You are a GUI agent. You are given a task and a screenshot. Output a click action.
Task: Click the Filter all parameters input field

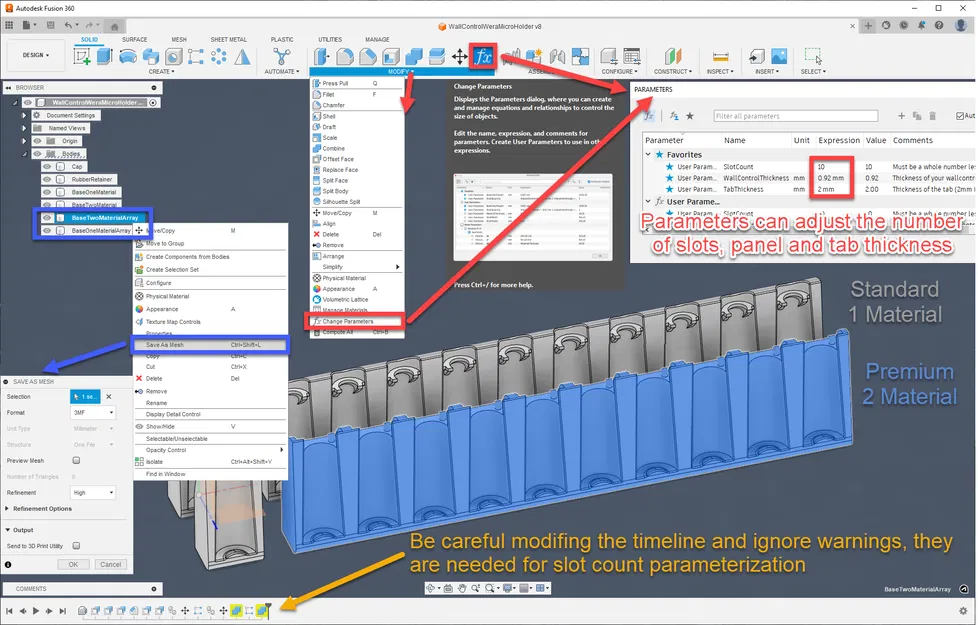(795, 116)
